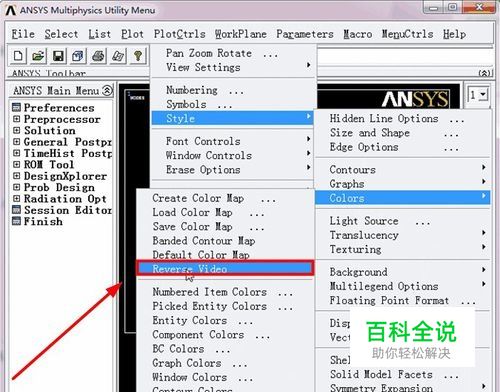This screenshot has height=392, width=500.
Task: Click the ANSYS command input field
Action: click(x=405, y=57)
